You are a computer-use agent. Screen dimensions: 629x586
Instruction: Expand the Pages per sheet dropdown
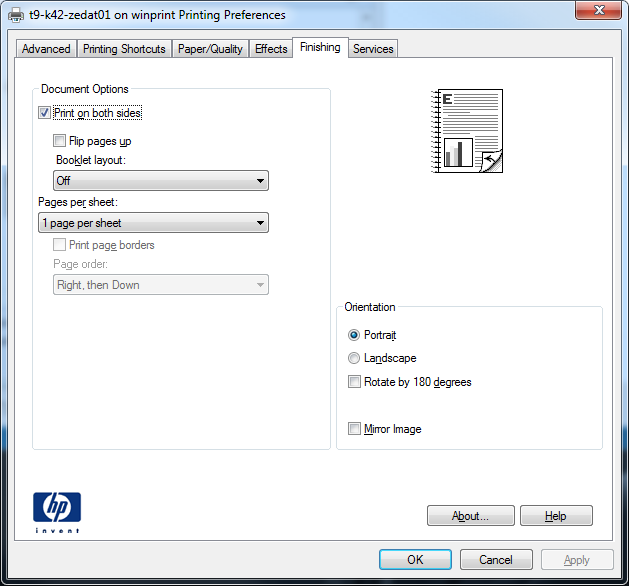(153, 223)
